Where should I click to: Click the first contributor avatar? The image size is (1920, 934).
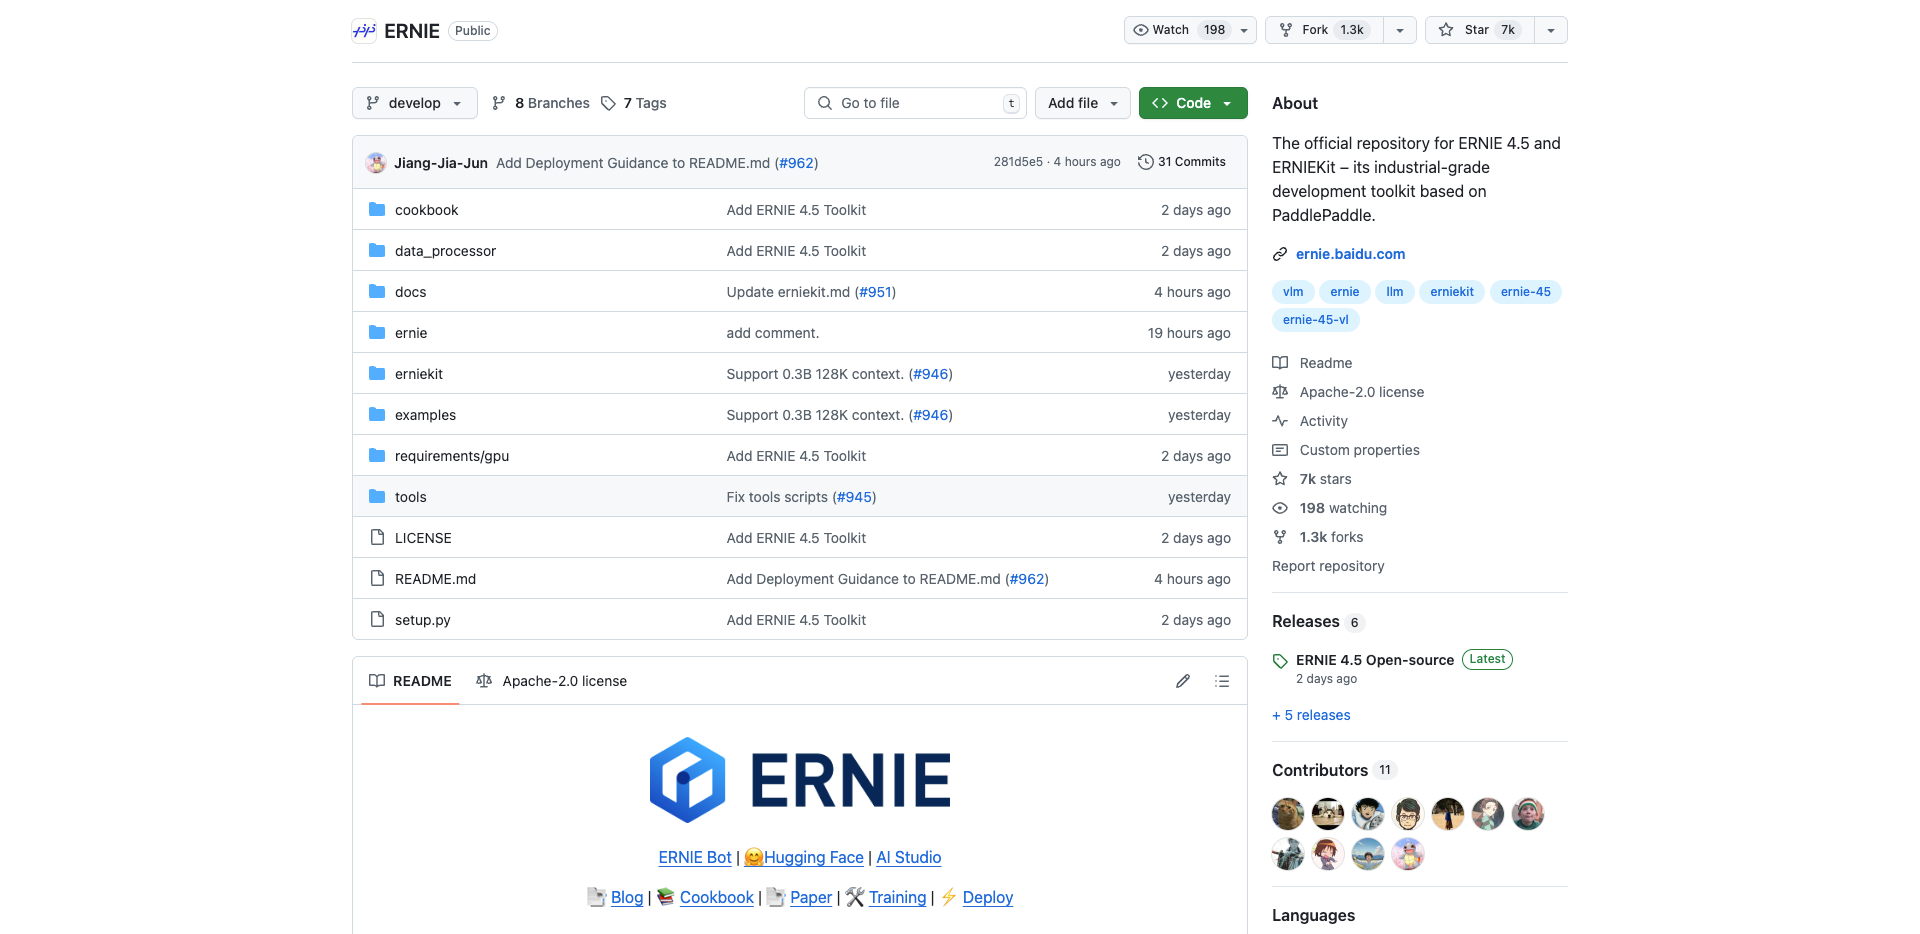click(x=1288, y=814)
